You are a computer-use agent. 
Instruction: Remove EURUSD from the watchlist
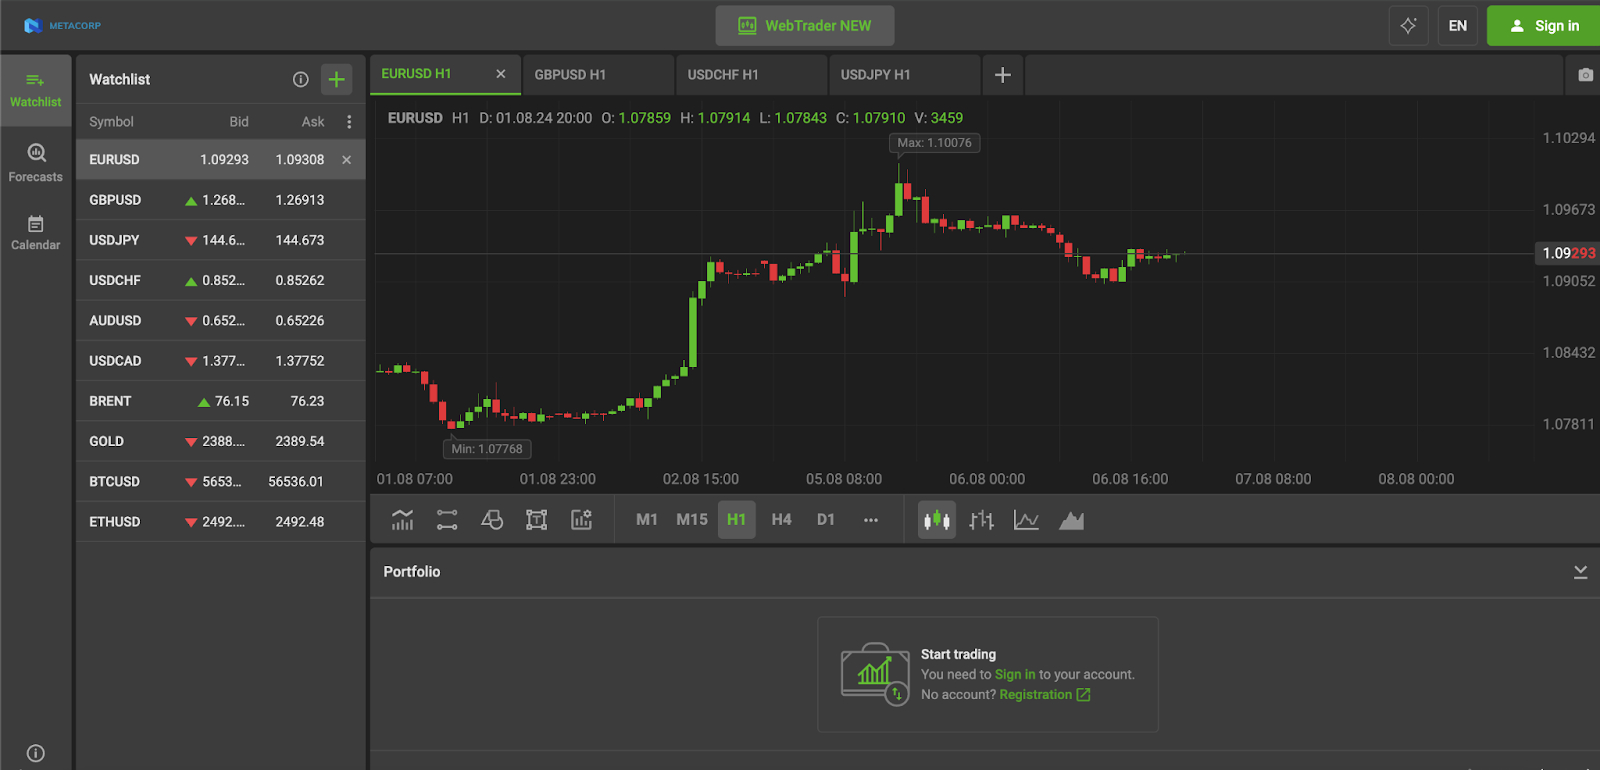(347, 160)
